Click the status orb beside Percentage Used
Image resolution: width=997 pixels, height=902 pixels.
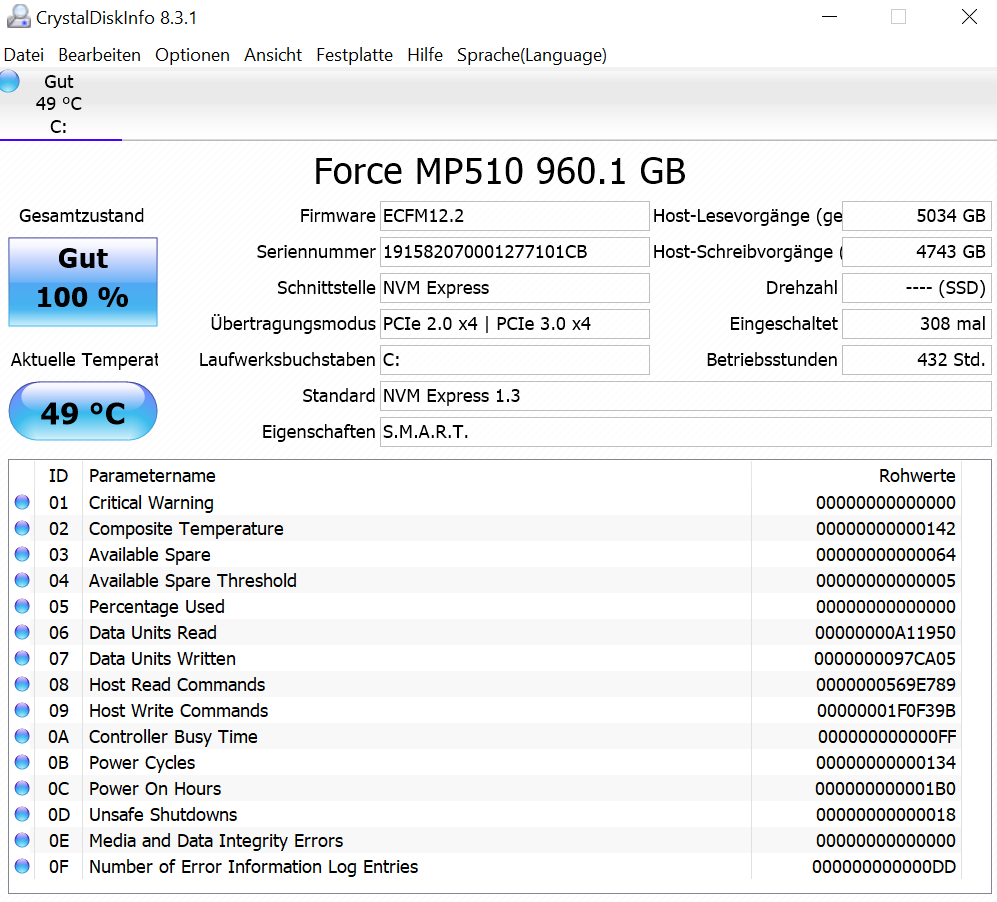(x=22, y=607)
